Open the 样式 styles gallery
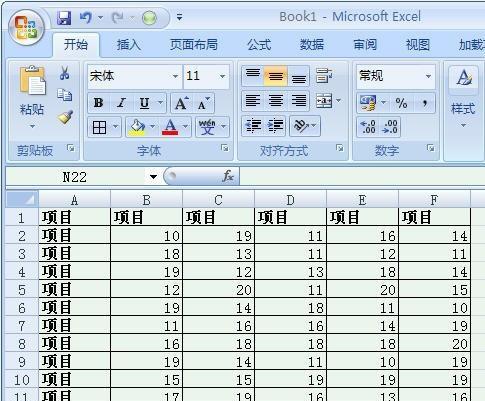The image size is (485, 401). (463, 97)
